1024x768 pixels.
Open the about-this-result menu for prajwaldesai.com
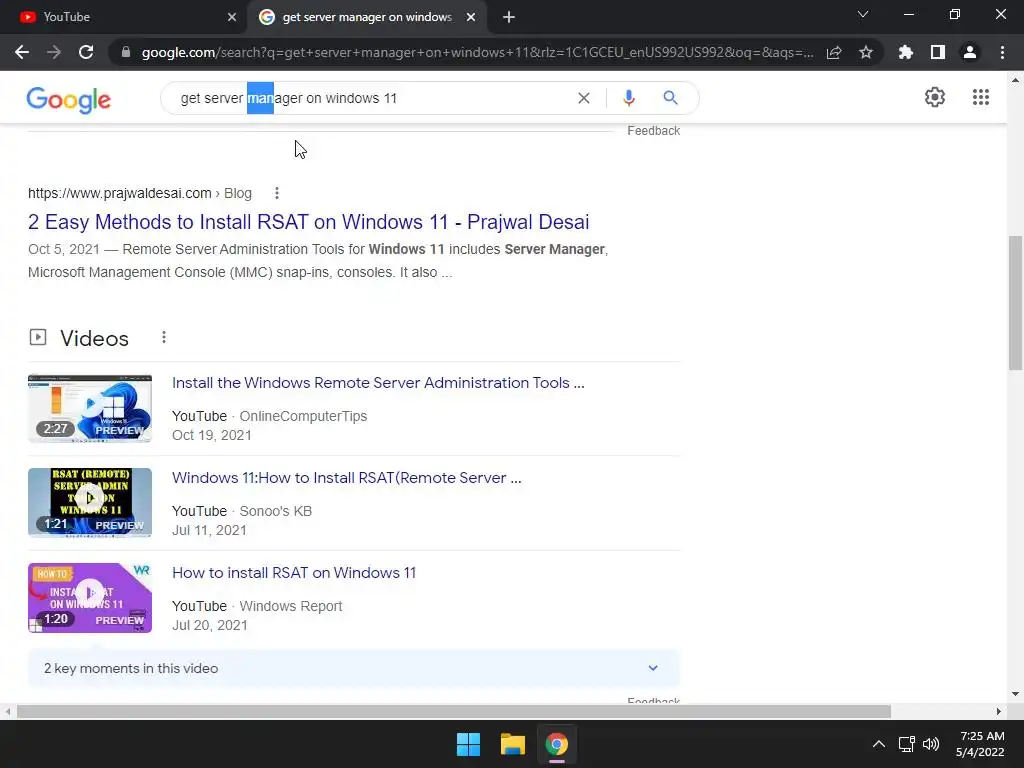point(277,193)
